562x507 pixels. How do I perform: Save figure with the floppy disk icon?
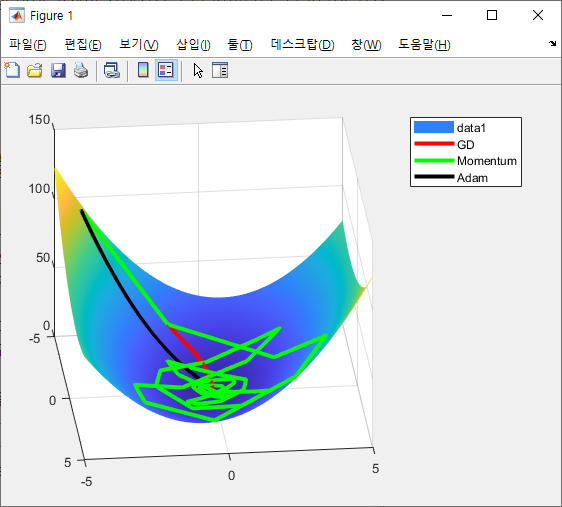(x=58, y=70)
